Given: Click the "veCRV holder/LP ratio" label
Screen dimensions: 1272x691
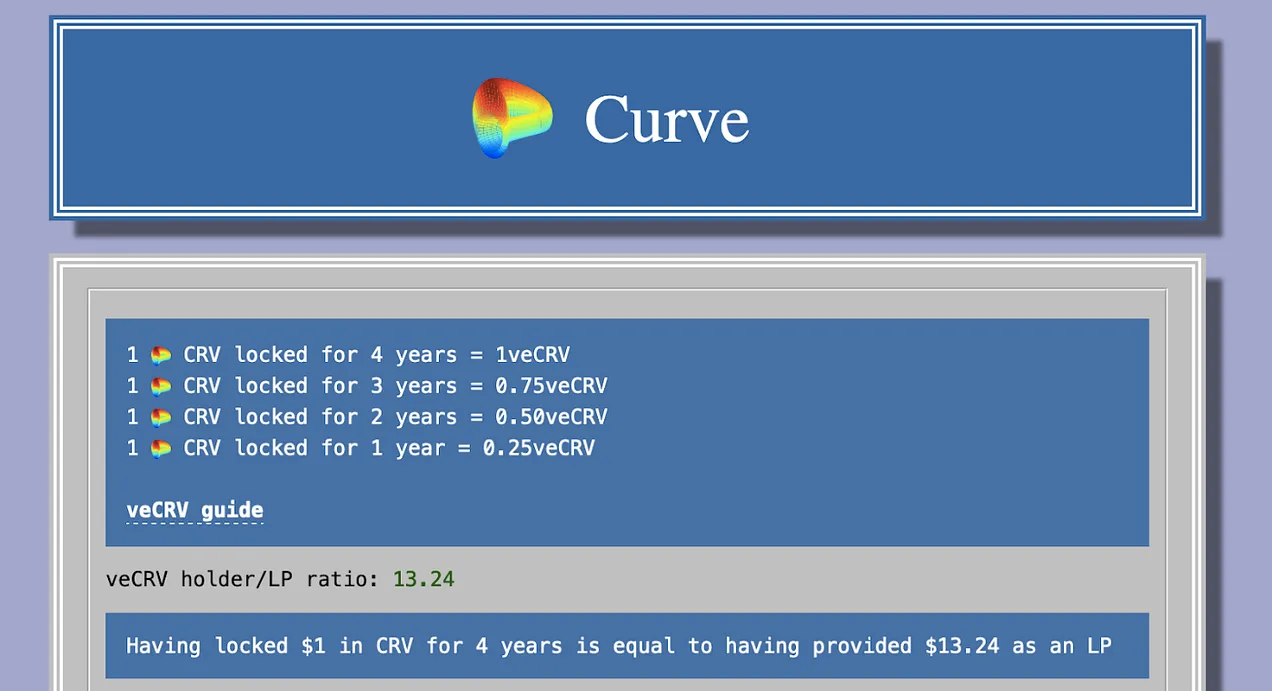Looking at the screenshot, I should click(x=242, y=579).
